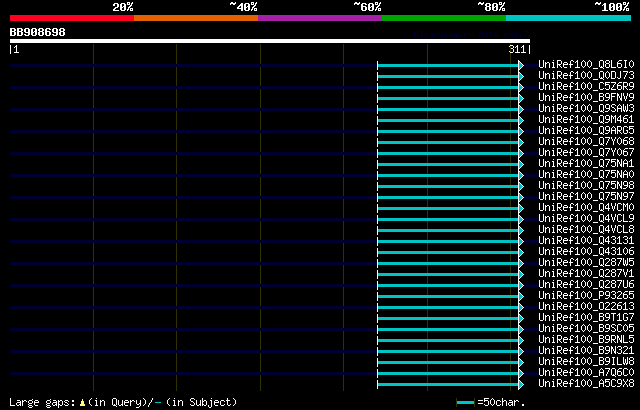Click the green ~80% identity legend segment

pyautogui.click(x=444, y=18)
